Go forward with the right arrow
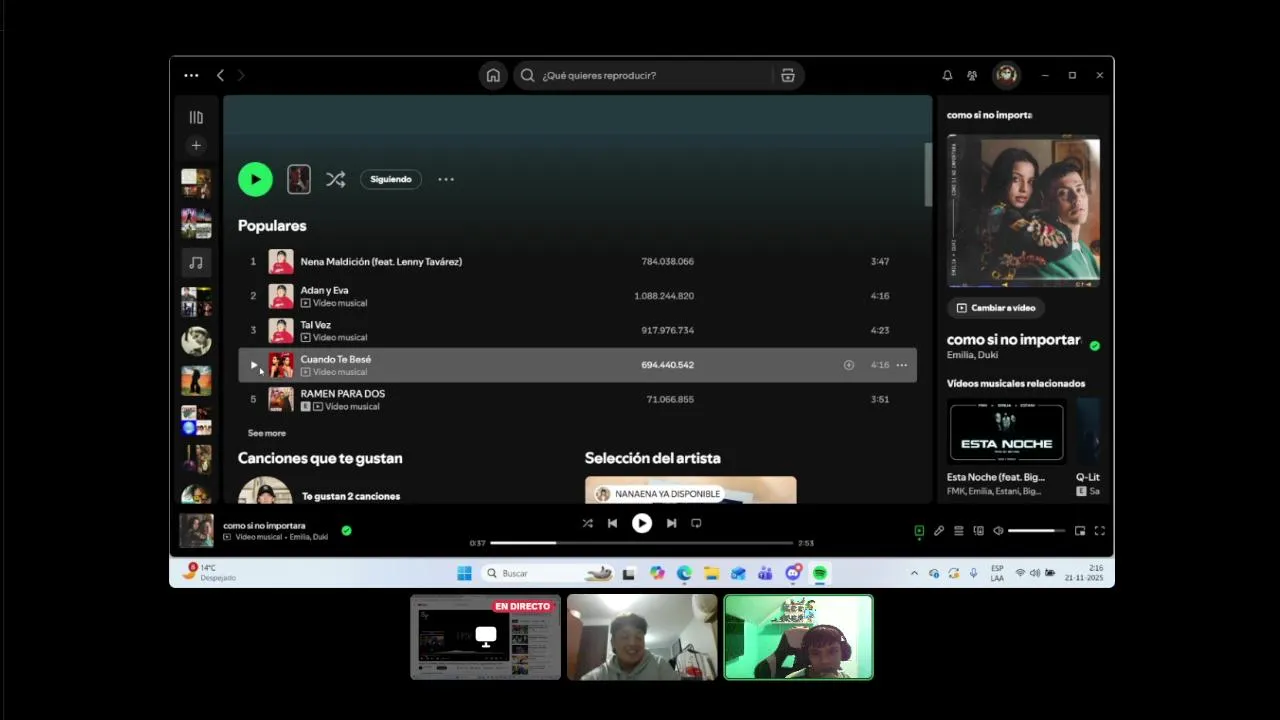 coord(241,75)
